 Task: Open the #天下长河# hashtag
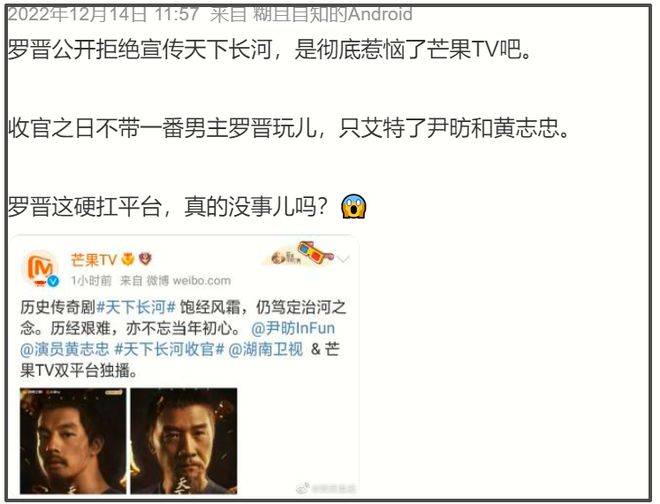(136, 307)
